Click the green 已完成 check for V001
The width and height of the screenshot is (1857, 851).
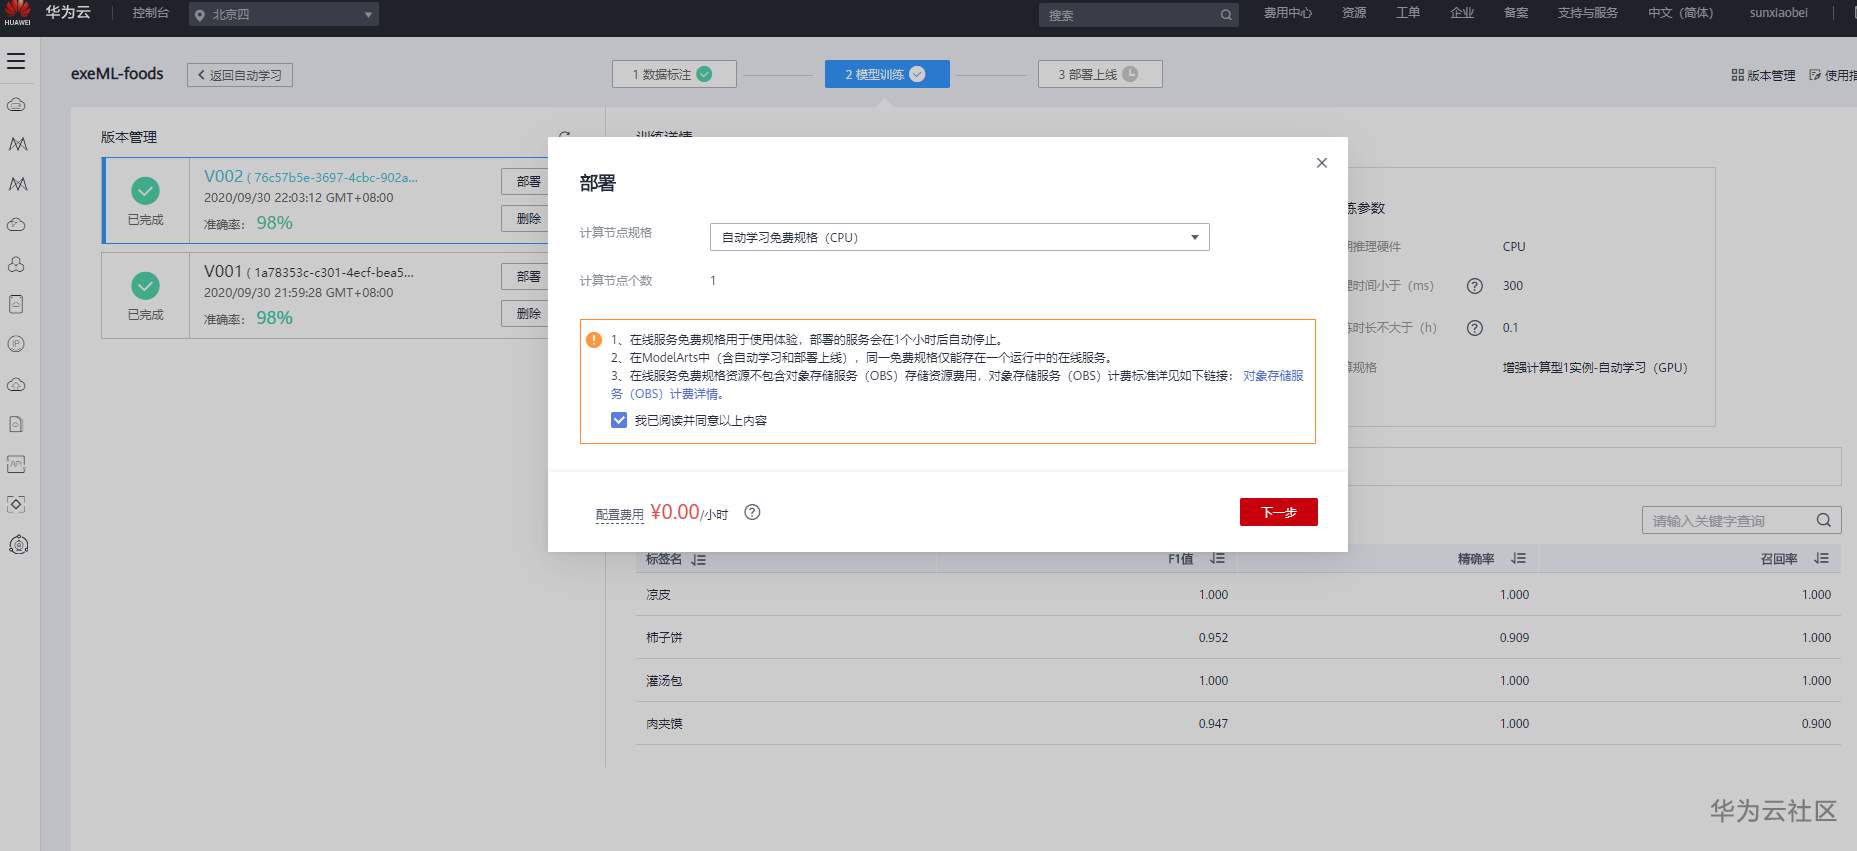pos(145,286)
